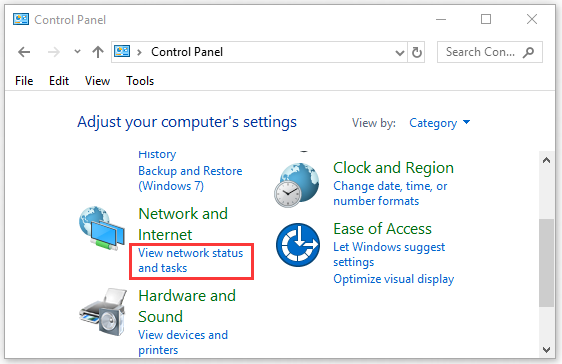Click the scrollbar up arrow
Image resolution: width=562 pixels, height=364 pixels.
point(547,160)
